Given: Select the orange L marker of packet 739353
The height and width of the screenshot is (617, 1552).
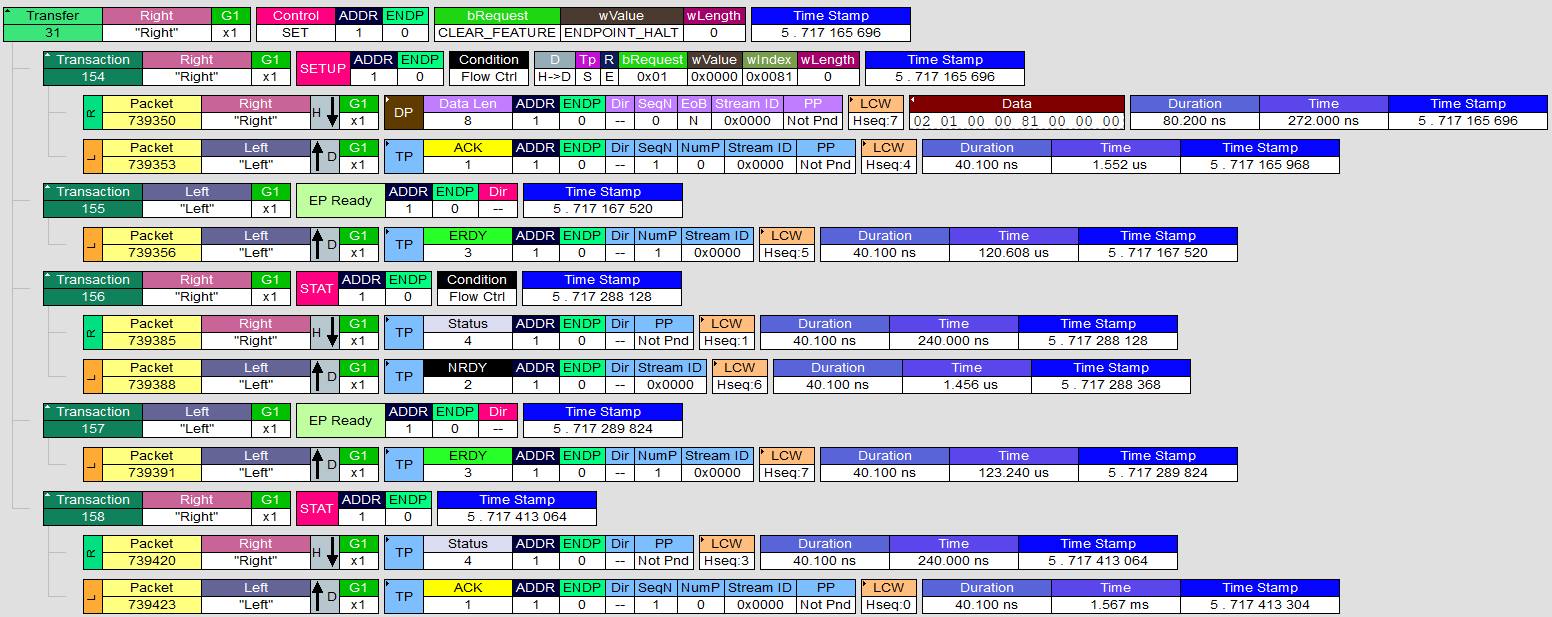Looking at the screenshot, I should coord(92,156).
